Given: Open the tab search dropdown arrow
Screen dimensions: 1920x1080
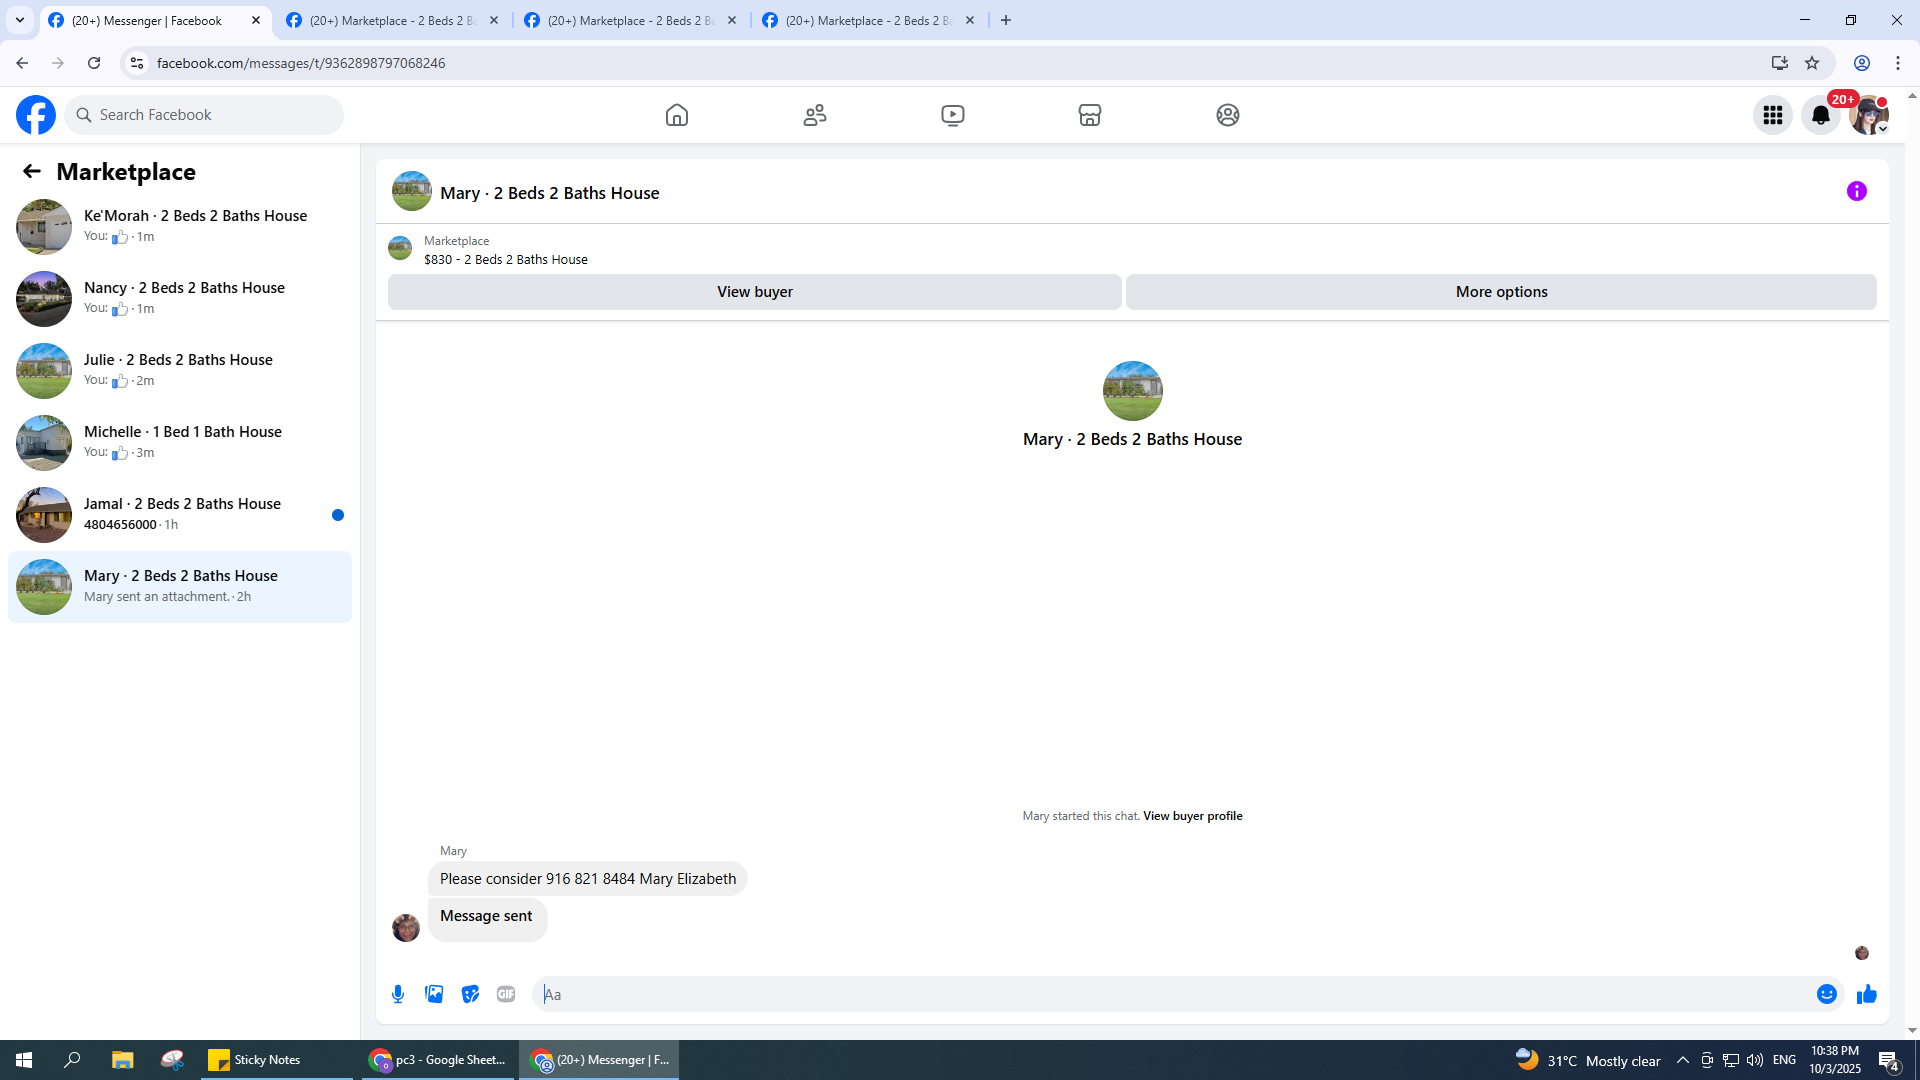Looking at the screenshot, I should tap(20, 20).
